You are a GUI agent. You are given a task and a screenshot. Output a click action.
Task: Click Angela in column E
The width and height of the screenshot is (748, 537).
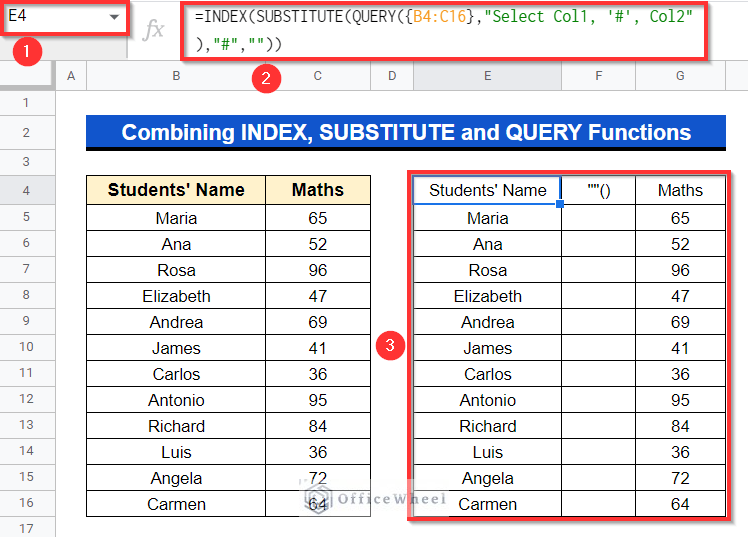click(487, 478)
